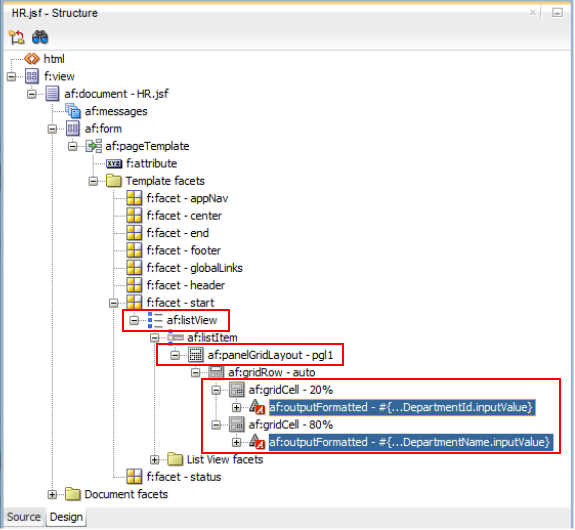Collapse the af:document node

(x=32, y=94)
